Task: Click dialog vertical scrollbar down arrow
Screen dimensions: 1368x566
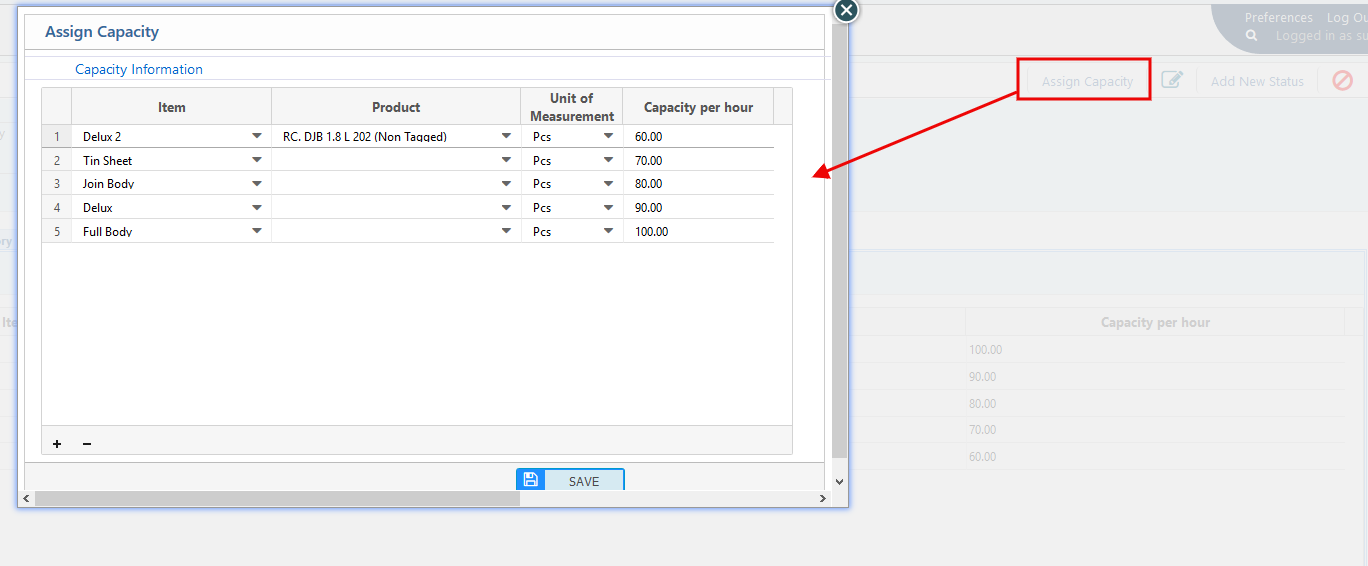Action: [x=839, y=481]
